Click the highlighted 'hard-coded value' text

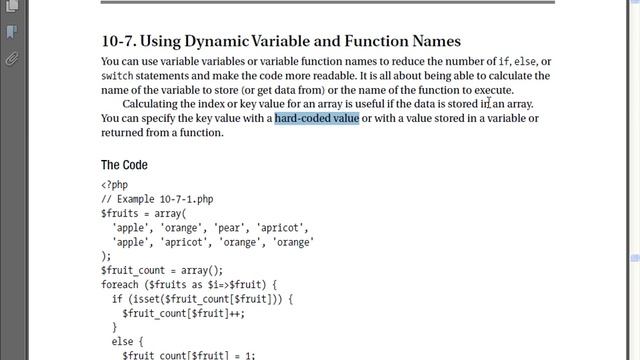(317, 118)
